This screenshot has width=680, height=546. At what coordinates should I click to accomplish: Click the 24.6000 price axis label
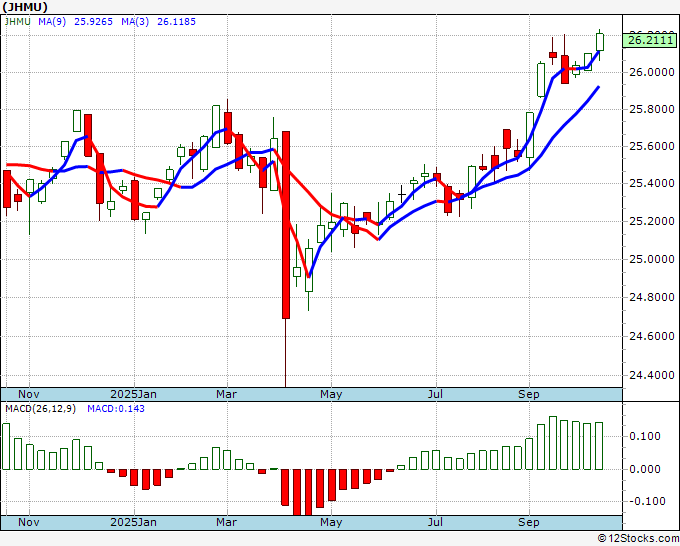tap(652, 337)
